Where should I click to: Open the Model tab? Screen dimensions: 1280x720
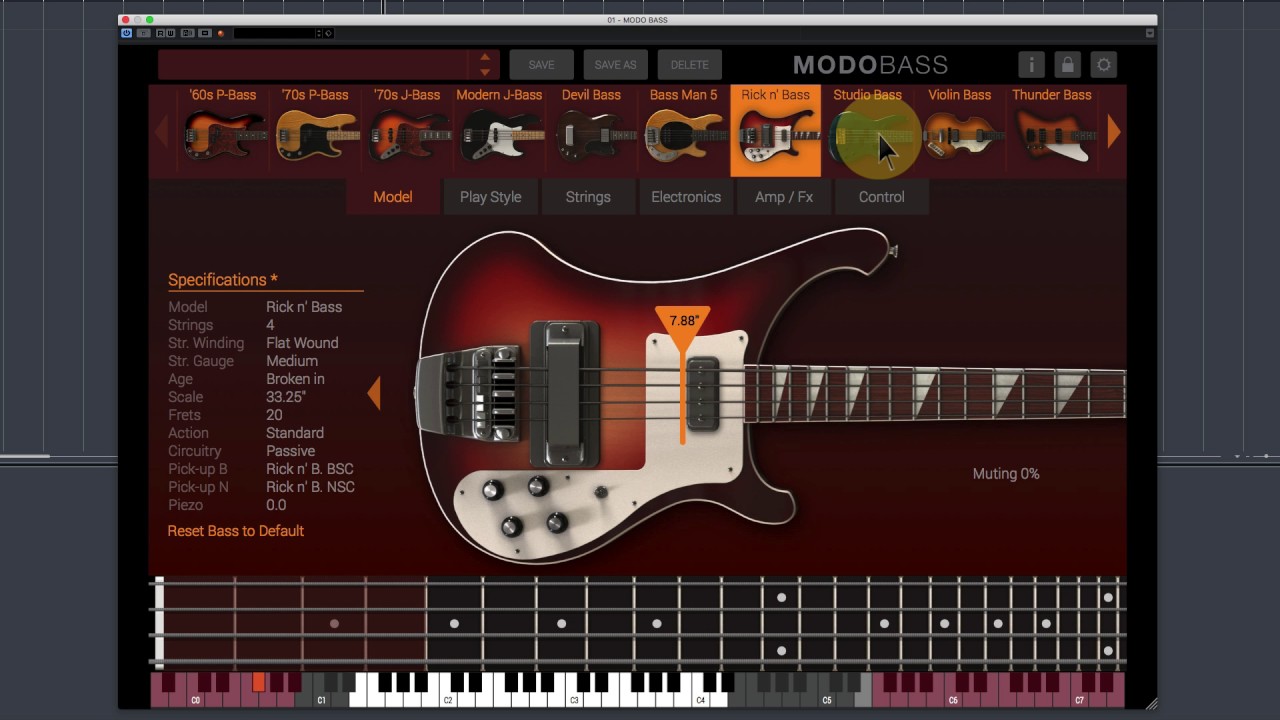[x=393, y=197]
